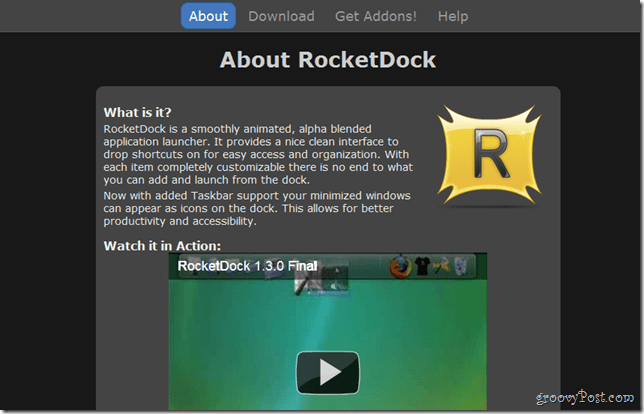Open the About tab
Image resolution: width=644 pixels, height=414 pixels.
tap(208, 16)
